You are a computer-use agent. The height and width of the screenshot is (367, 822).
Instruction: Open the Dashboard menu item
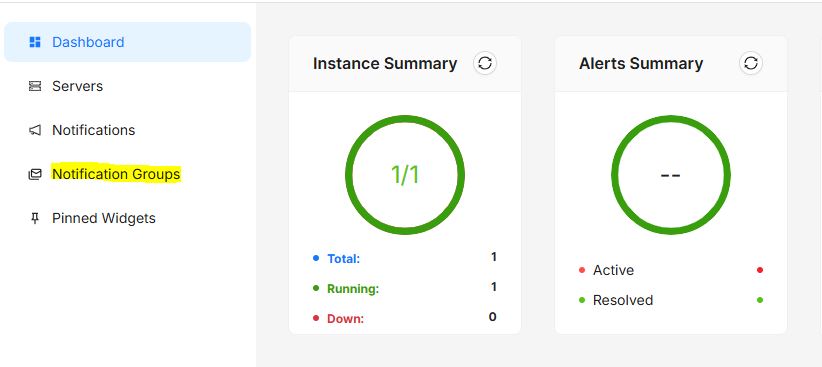click(x=127, y=42)
